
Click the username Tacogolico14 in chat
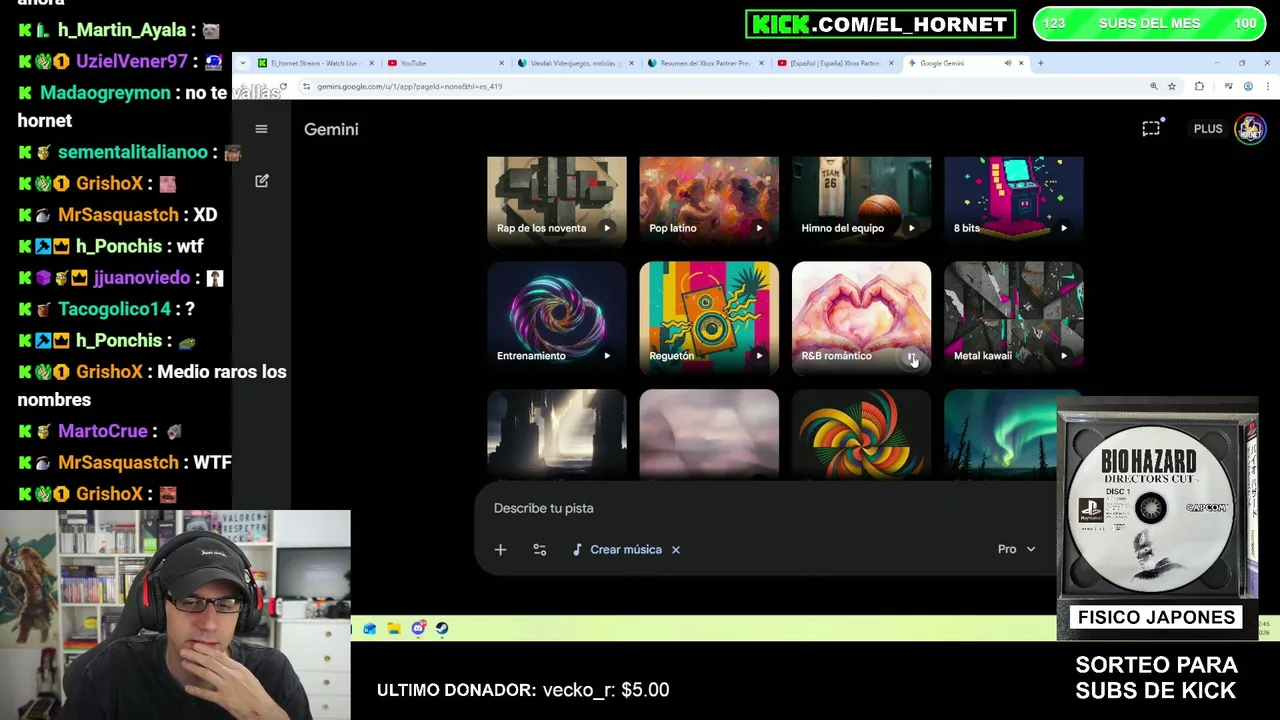point(115,309)
